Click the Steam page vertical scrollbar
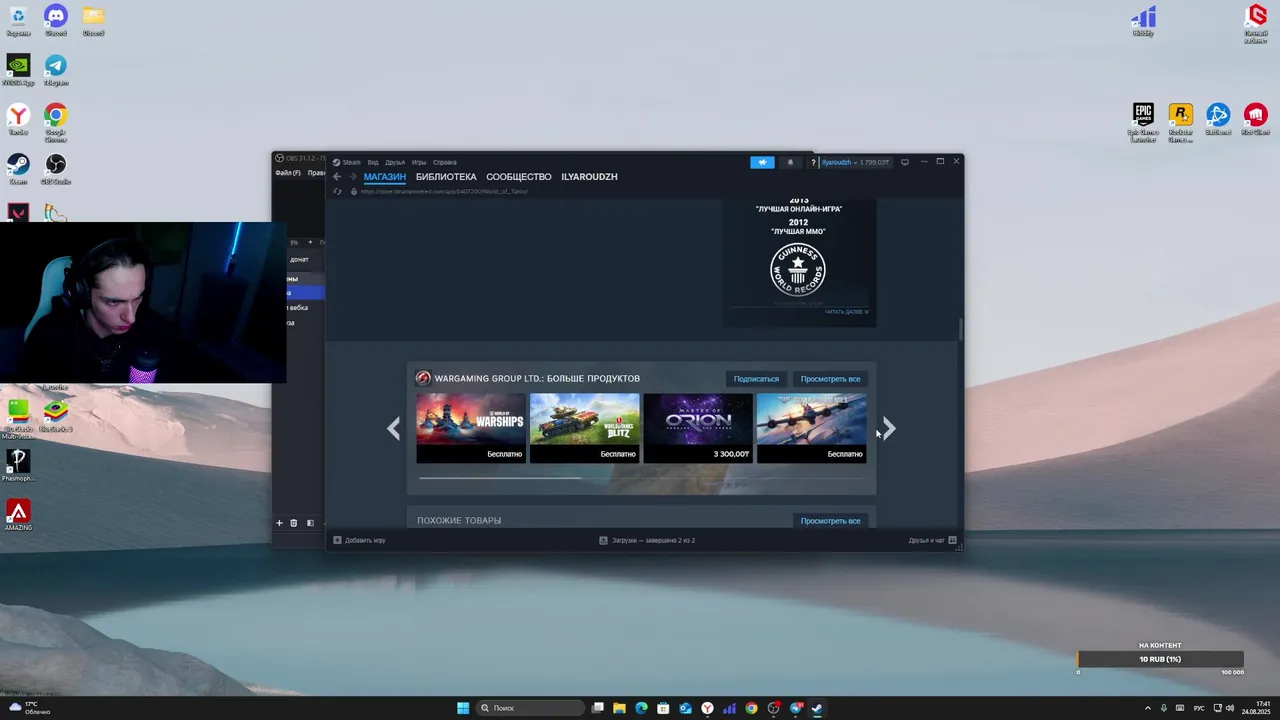Viewport: 1280px width, 720px height. [961, 329]
